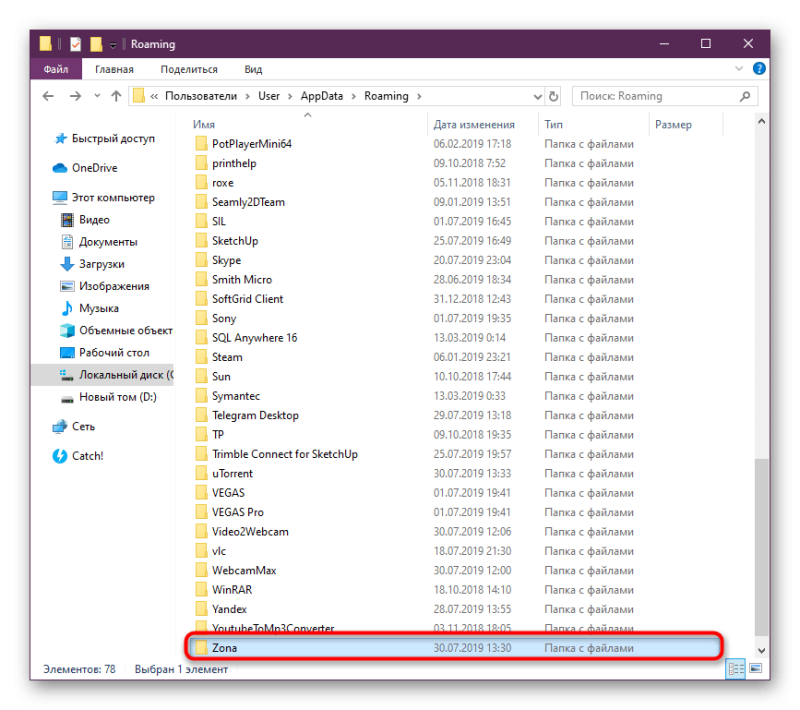Open the Поделиться ribbon tab
This screenshot has height=710, width=800.
click(189, 69)
